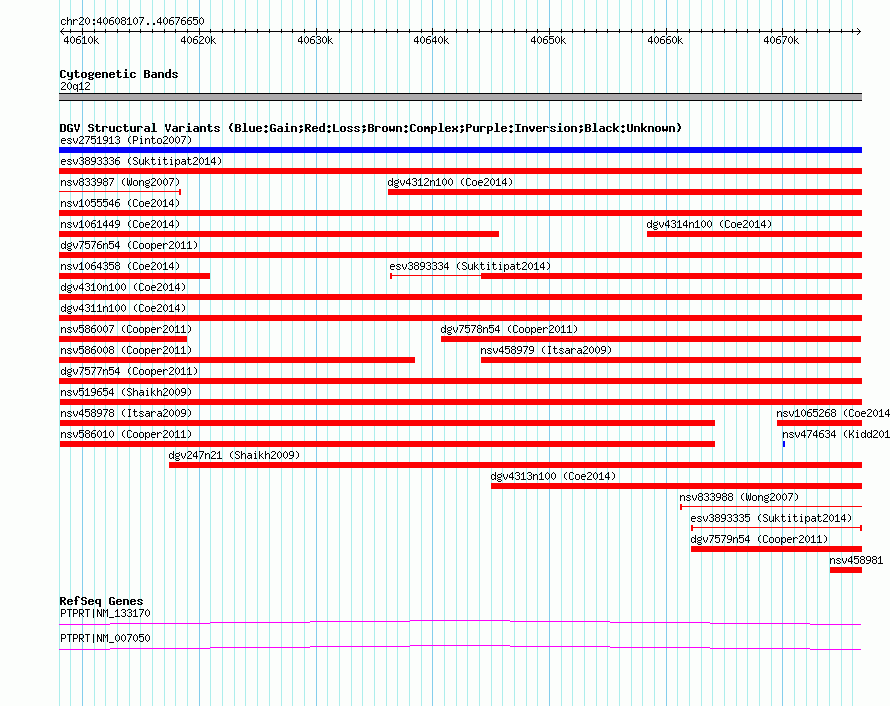Open esv3893334 (Suktitipat2014) variant label
890x706 pixels.
[x=470, y=266]
